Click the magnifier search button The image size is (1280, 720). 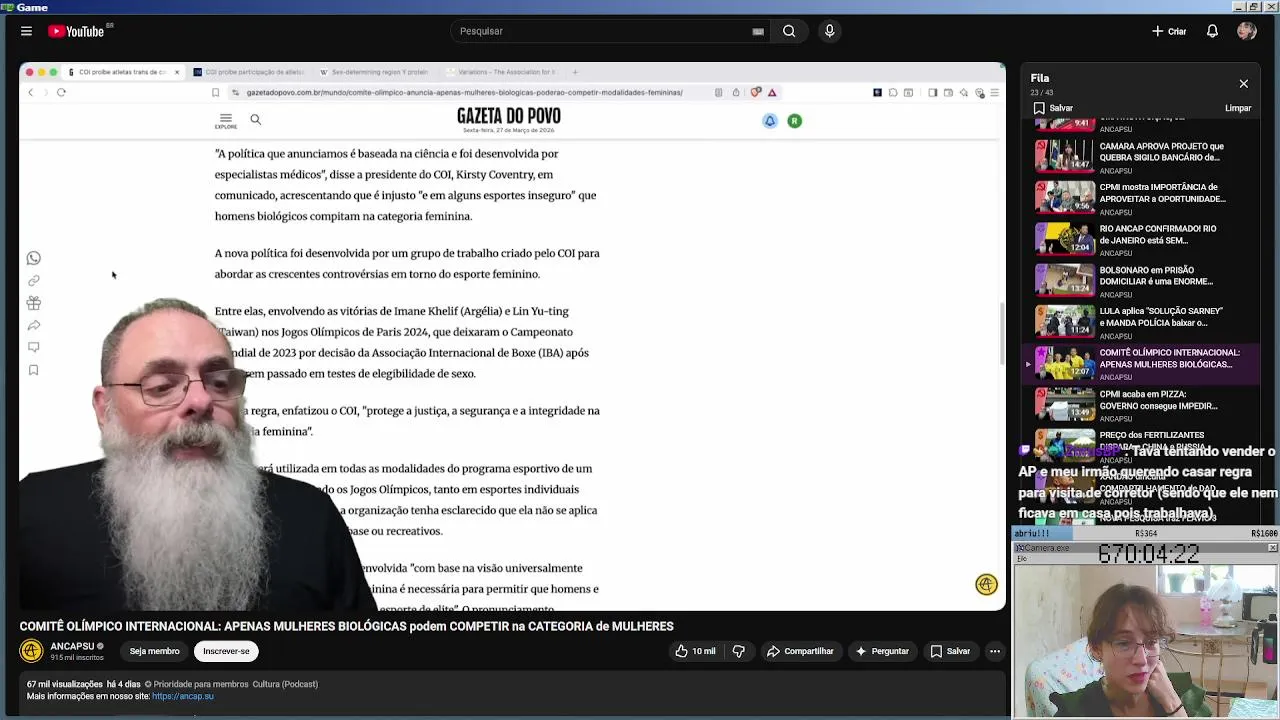789,31
